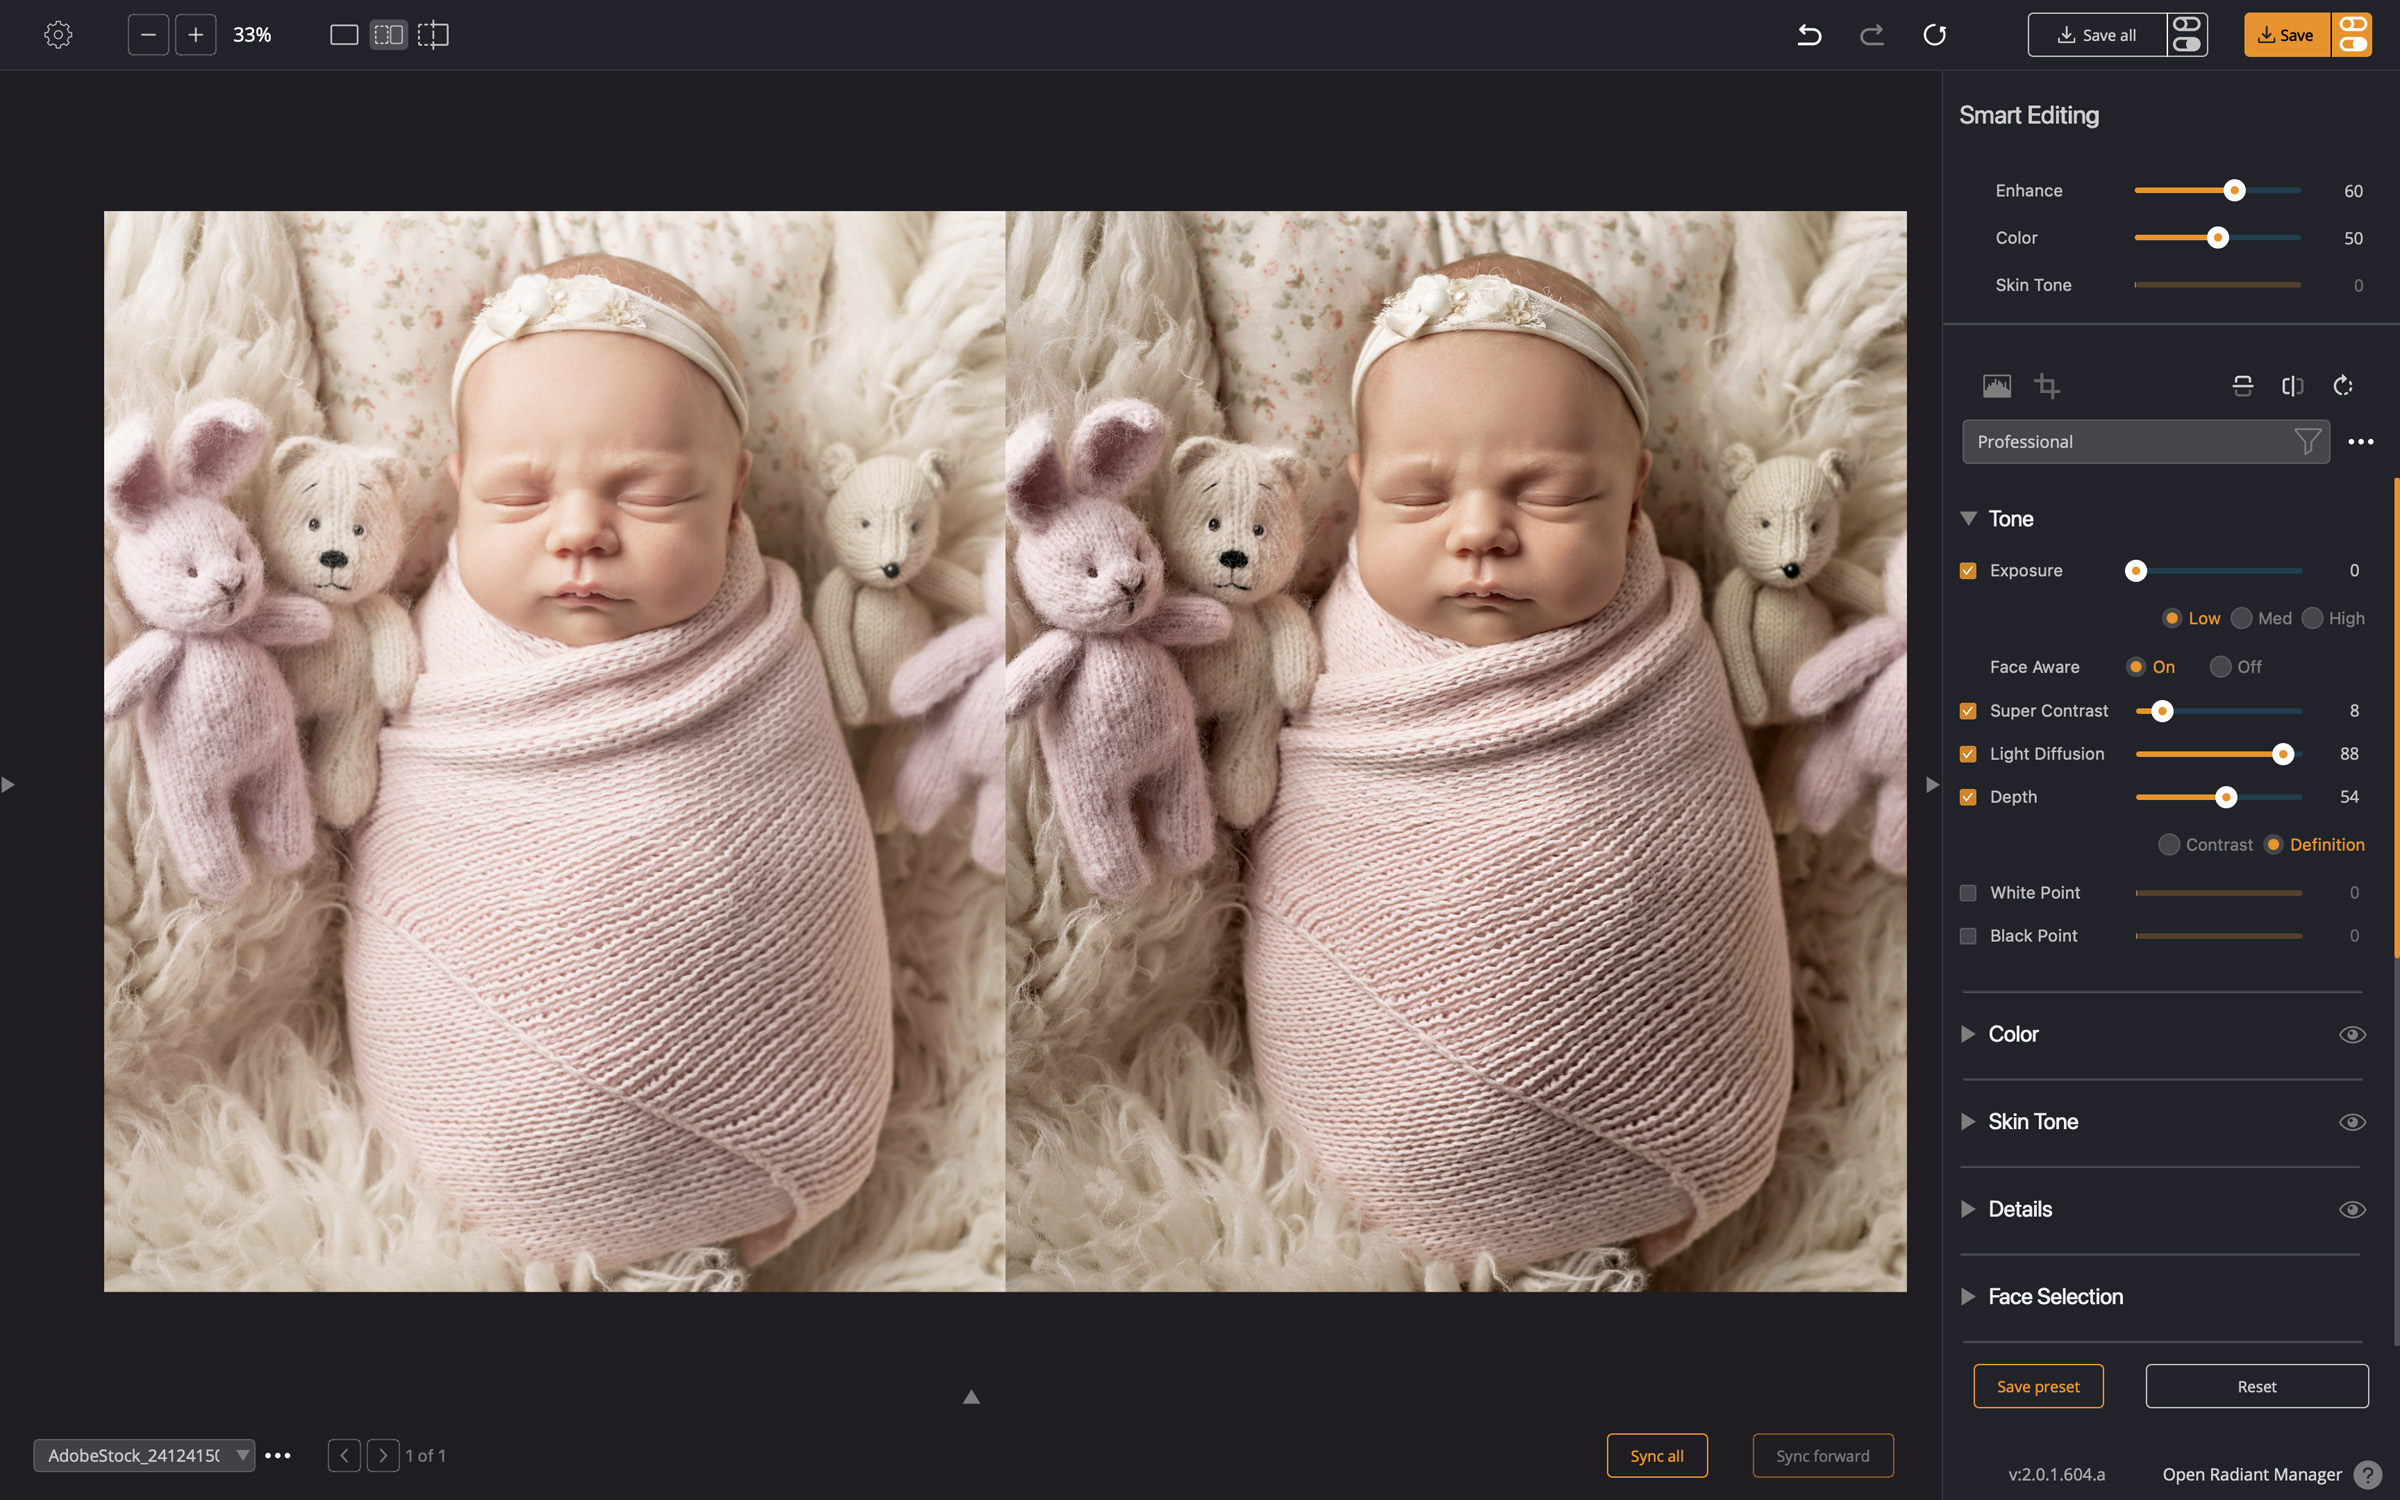Select the Med exposure radio button
The height and width of the screenshot is (1500, 2400).
point(2242,619)
